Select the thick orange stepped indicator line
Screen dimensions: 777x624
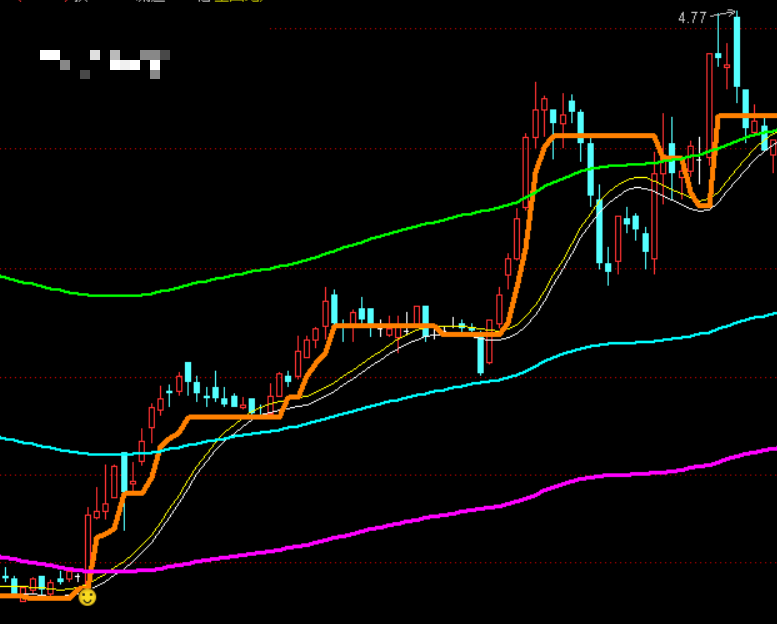(x=220, y=416)
